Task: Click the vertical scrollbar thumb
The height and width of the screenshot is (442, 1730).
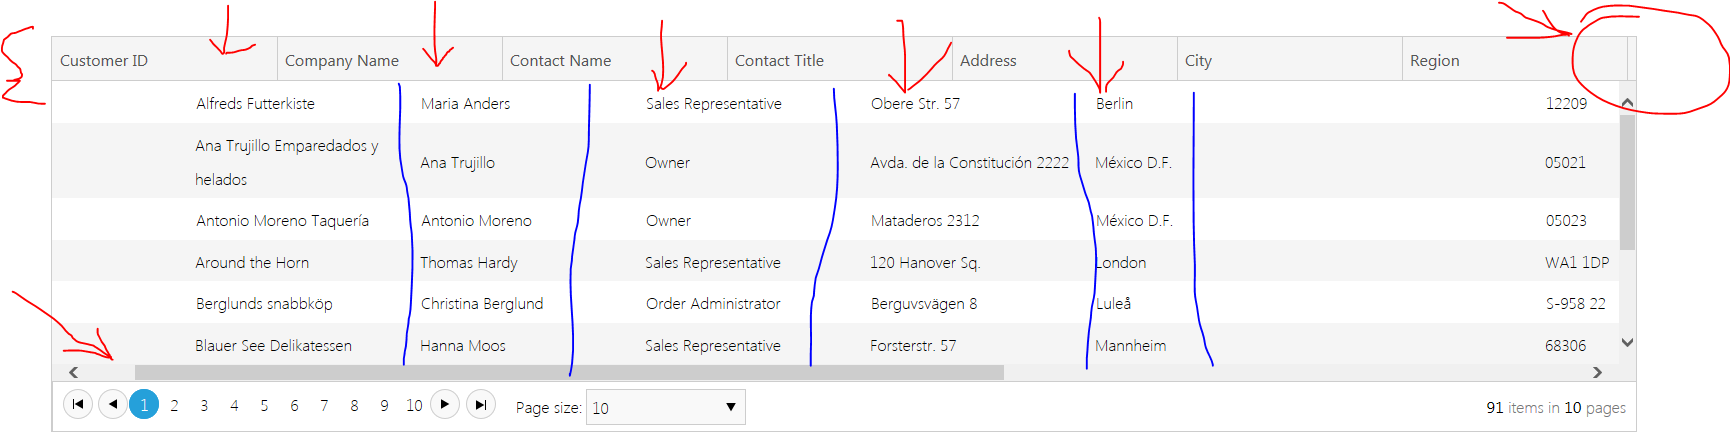Action: pos(1627,180)
